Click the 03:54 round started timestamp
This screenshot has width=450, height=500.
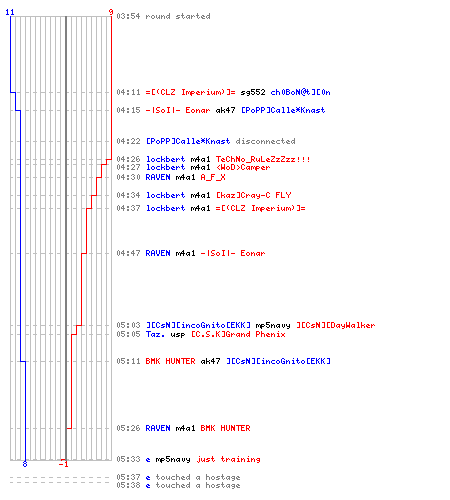click(128, 16)
